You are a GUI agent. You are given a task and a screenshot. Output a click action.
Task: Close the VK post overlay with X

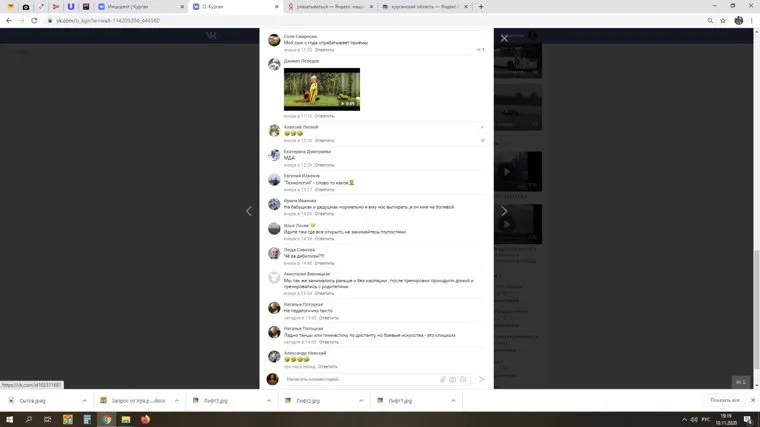pyautogui.click(x=504, y=38)
